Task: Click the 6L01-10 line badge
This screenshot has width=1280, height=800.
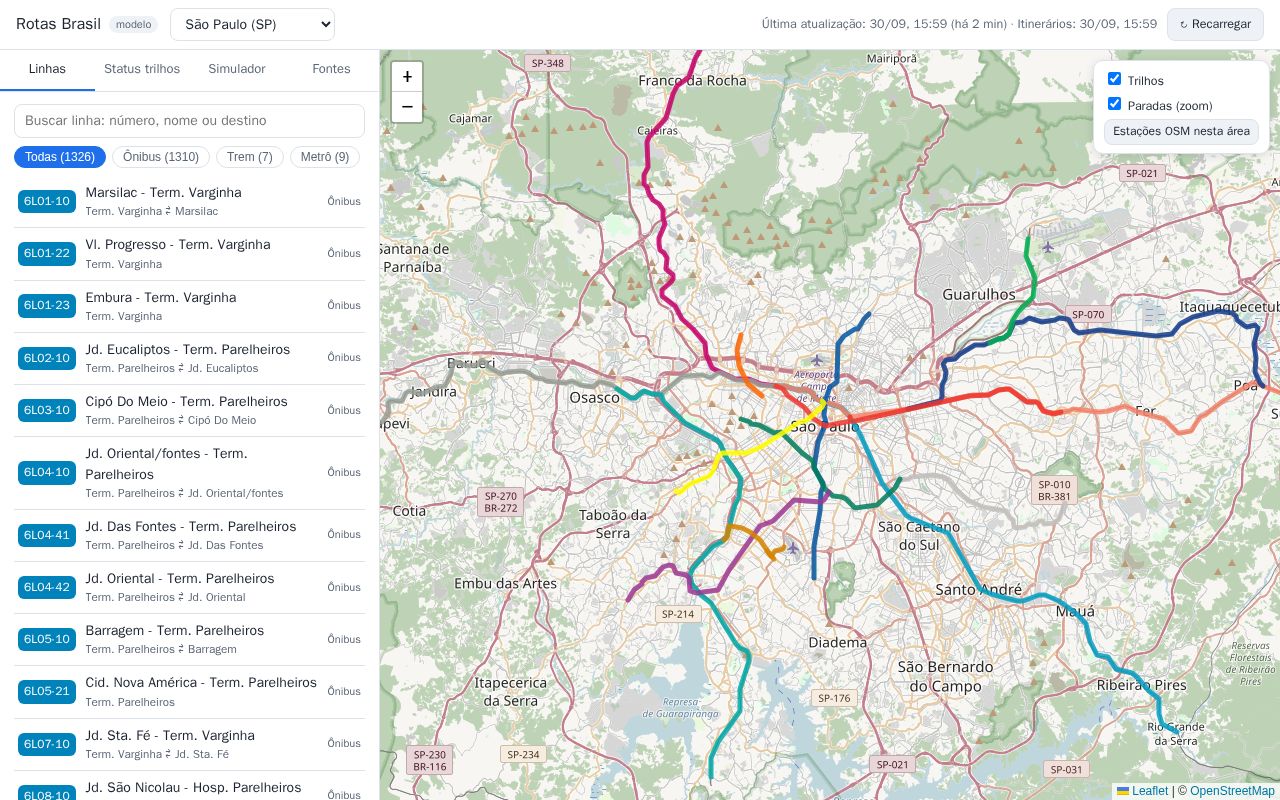Action: tap(47, 201)
